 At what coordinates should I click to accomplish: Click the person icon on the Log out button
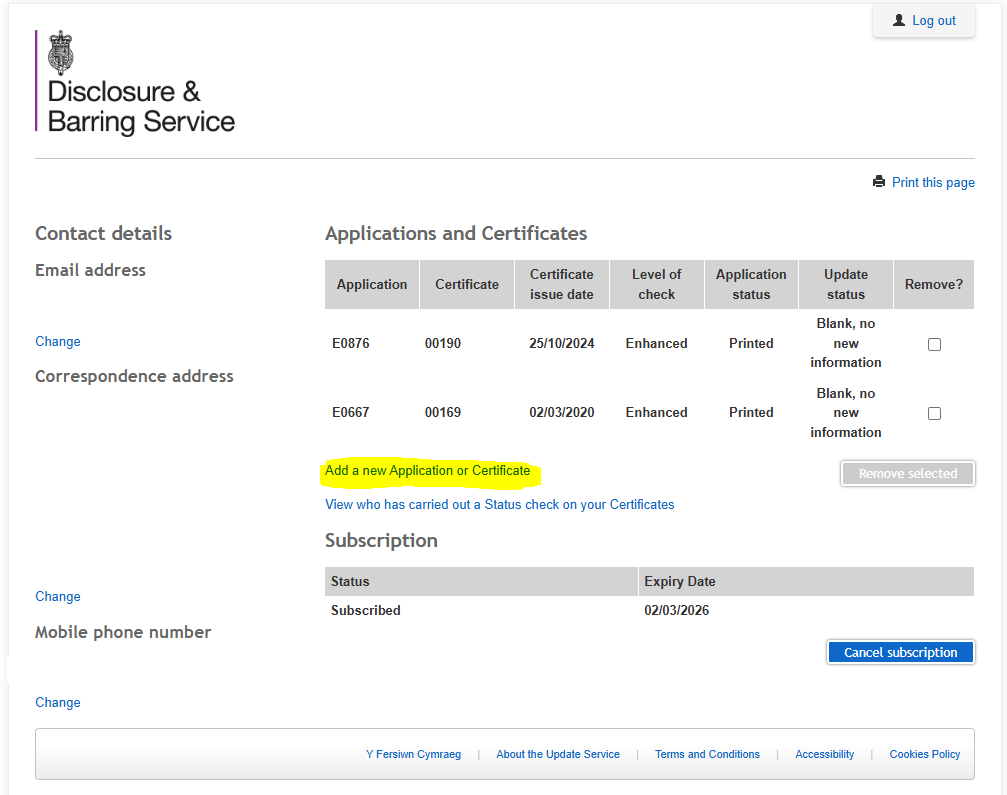(898, 19)
